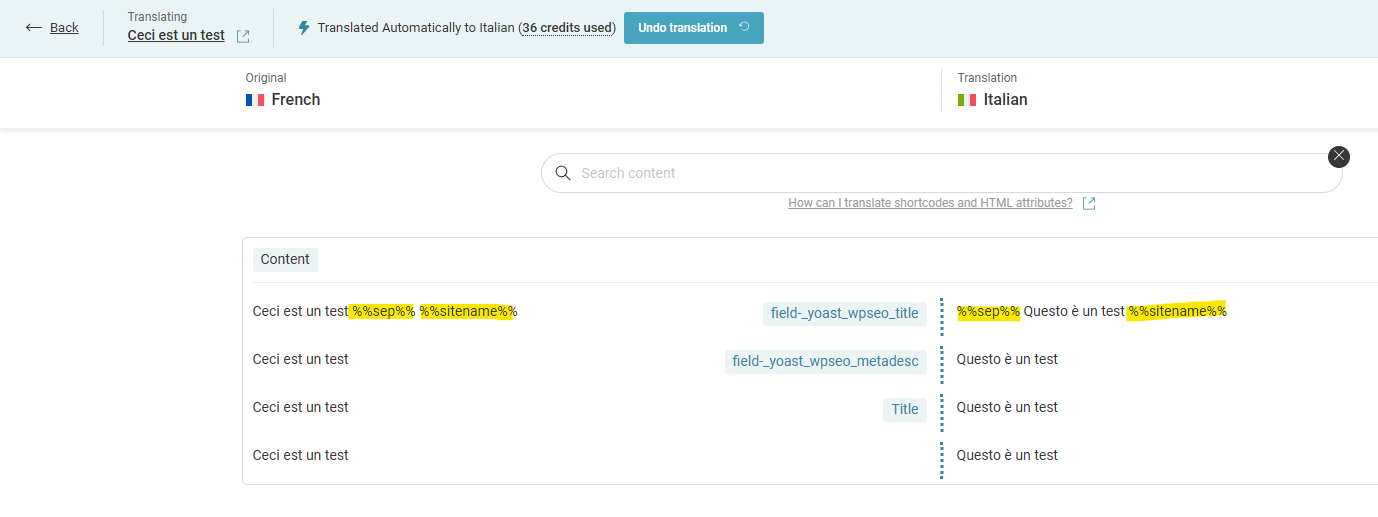Click the Italian flag icon

(967, 100)
